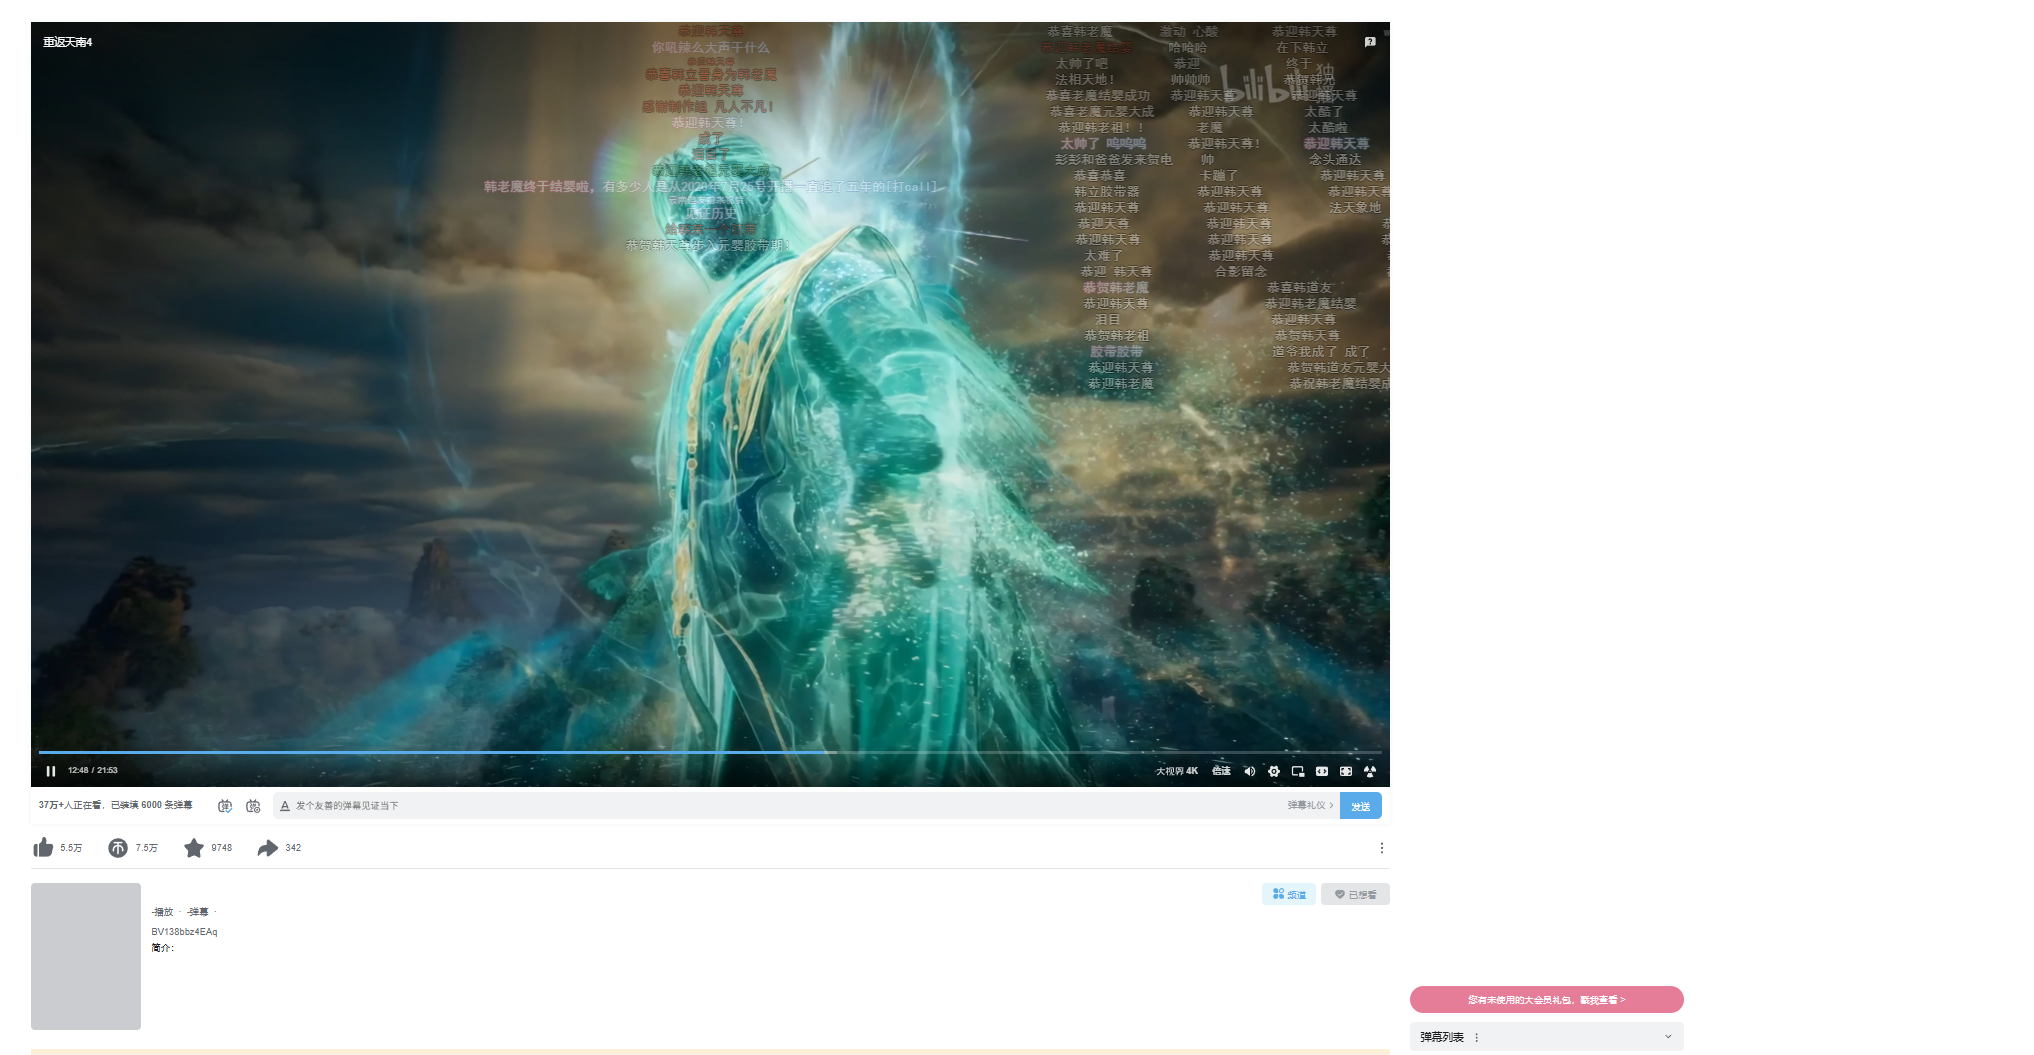
Task: Open the 倍速 playback speed menu
Action: [x=1221, y=771]
